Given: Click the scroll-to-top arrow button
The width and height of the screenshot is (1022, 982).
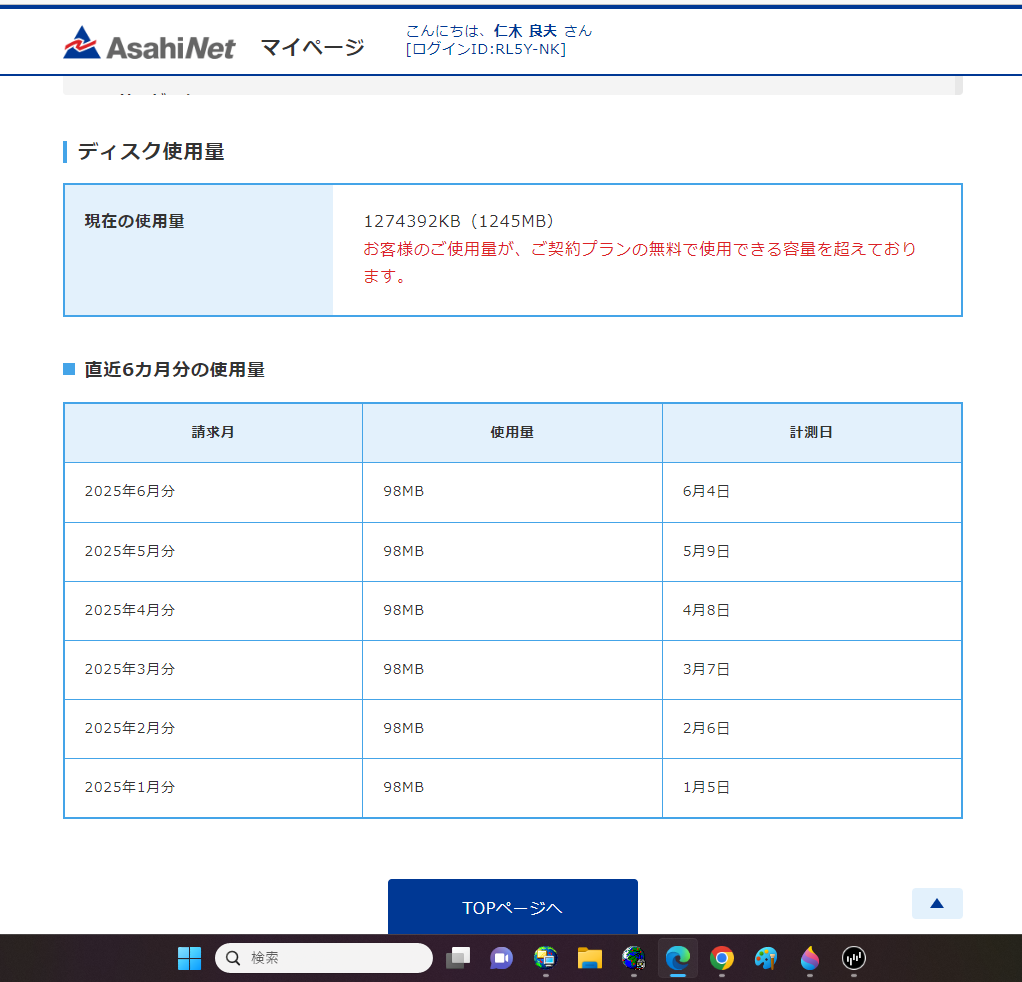Looking at the screenshot, I should click(x=936, y=903).
